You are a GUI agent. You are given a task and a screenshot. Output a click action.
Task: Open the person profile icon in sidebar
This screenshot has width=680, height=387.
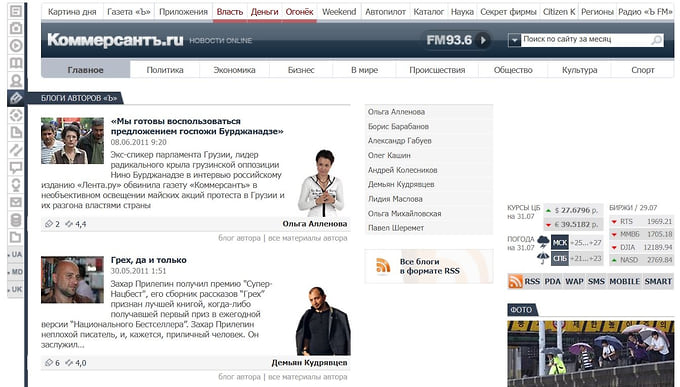click(x=16, y=80)
